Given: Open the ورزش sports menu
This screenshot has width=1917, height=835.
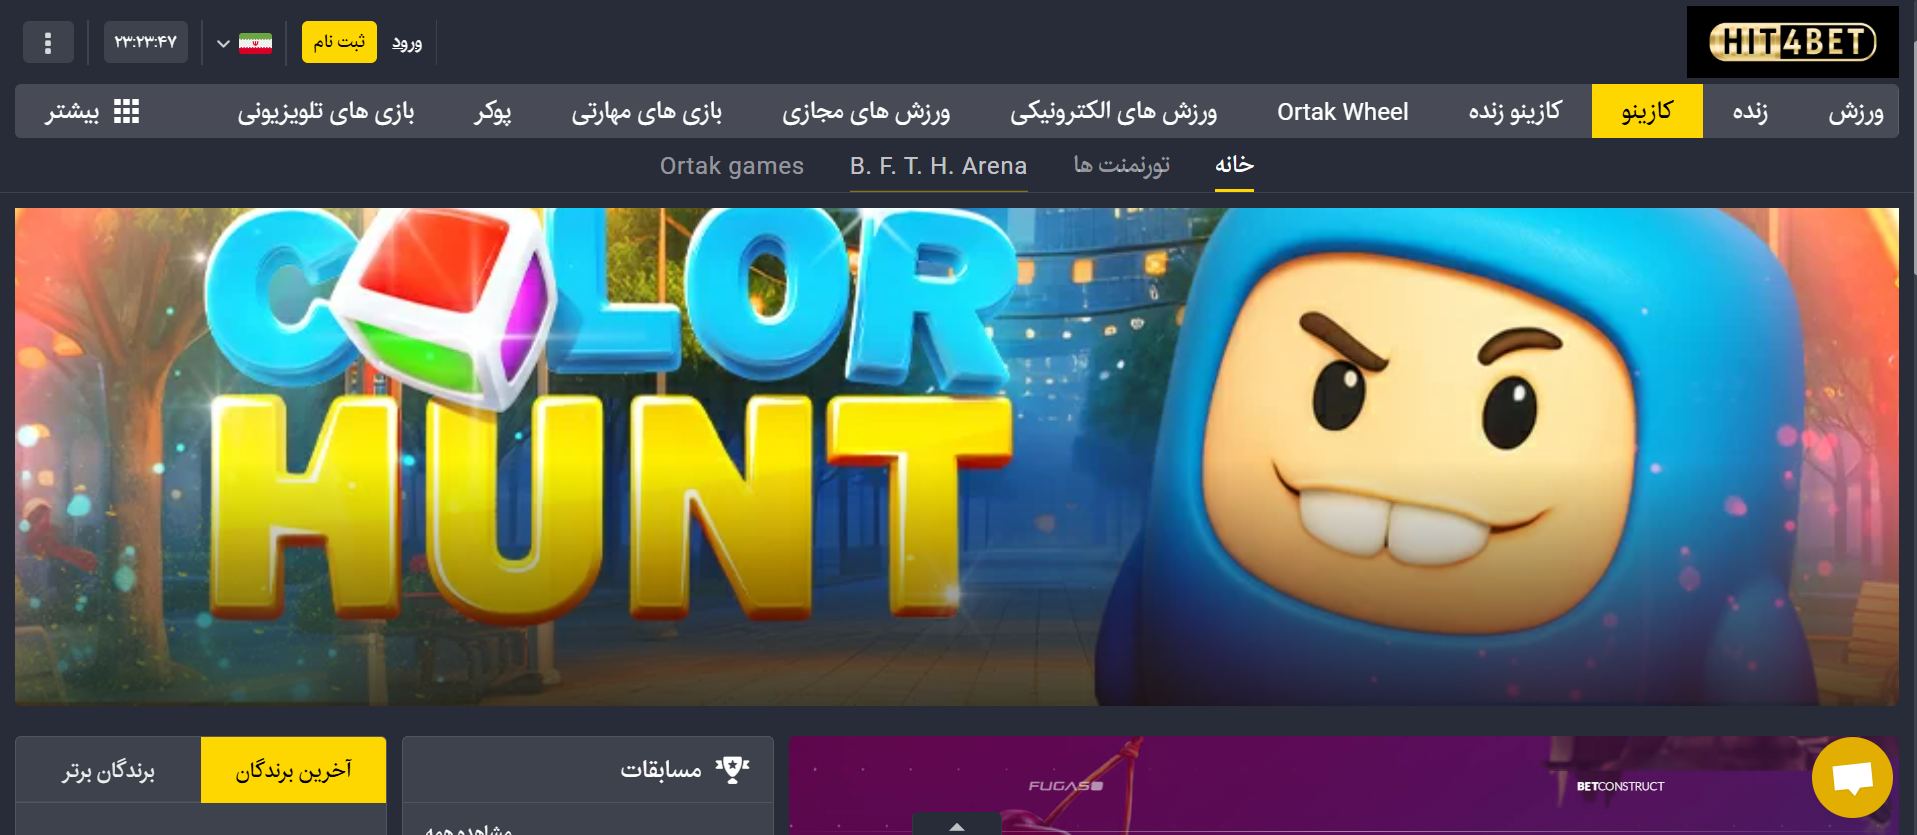Looking at the screenshot, I should pos(1856,111).
